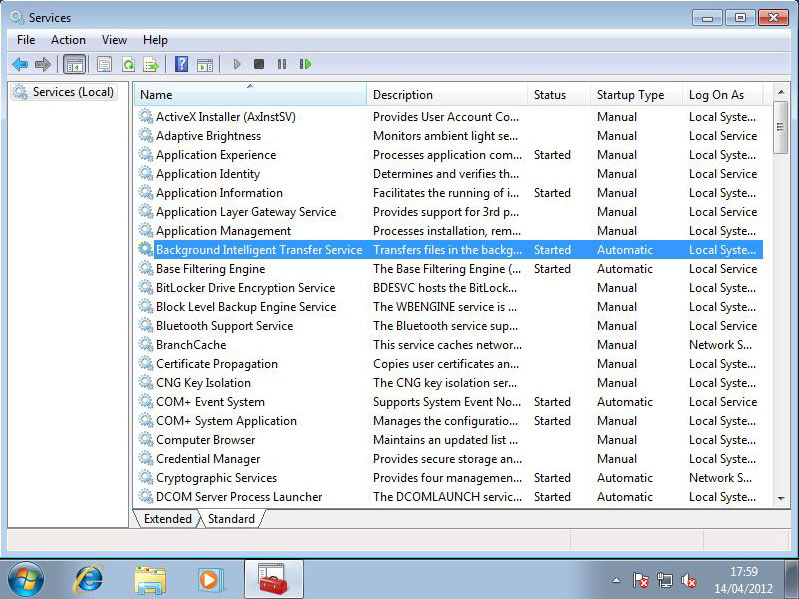The width and height of the screenshot is (799, 599).
Task: Open the Help menu
Action: pyautogui.click(x=155, y=40)
